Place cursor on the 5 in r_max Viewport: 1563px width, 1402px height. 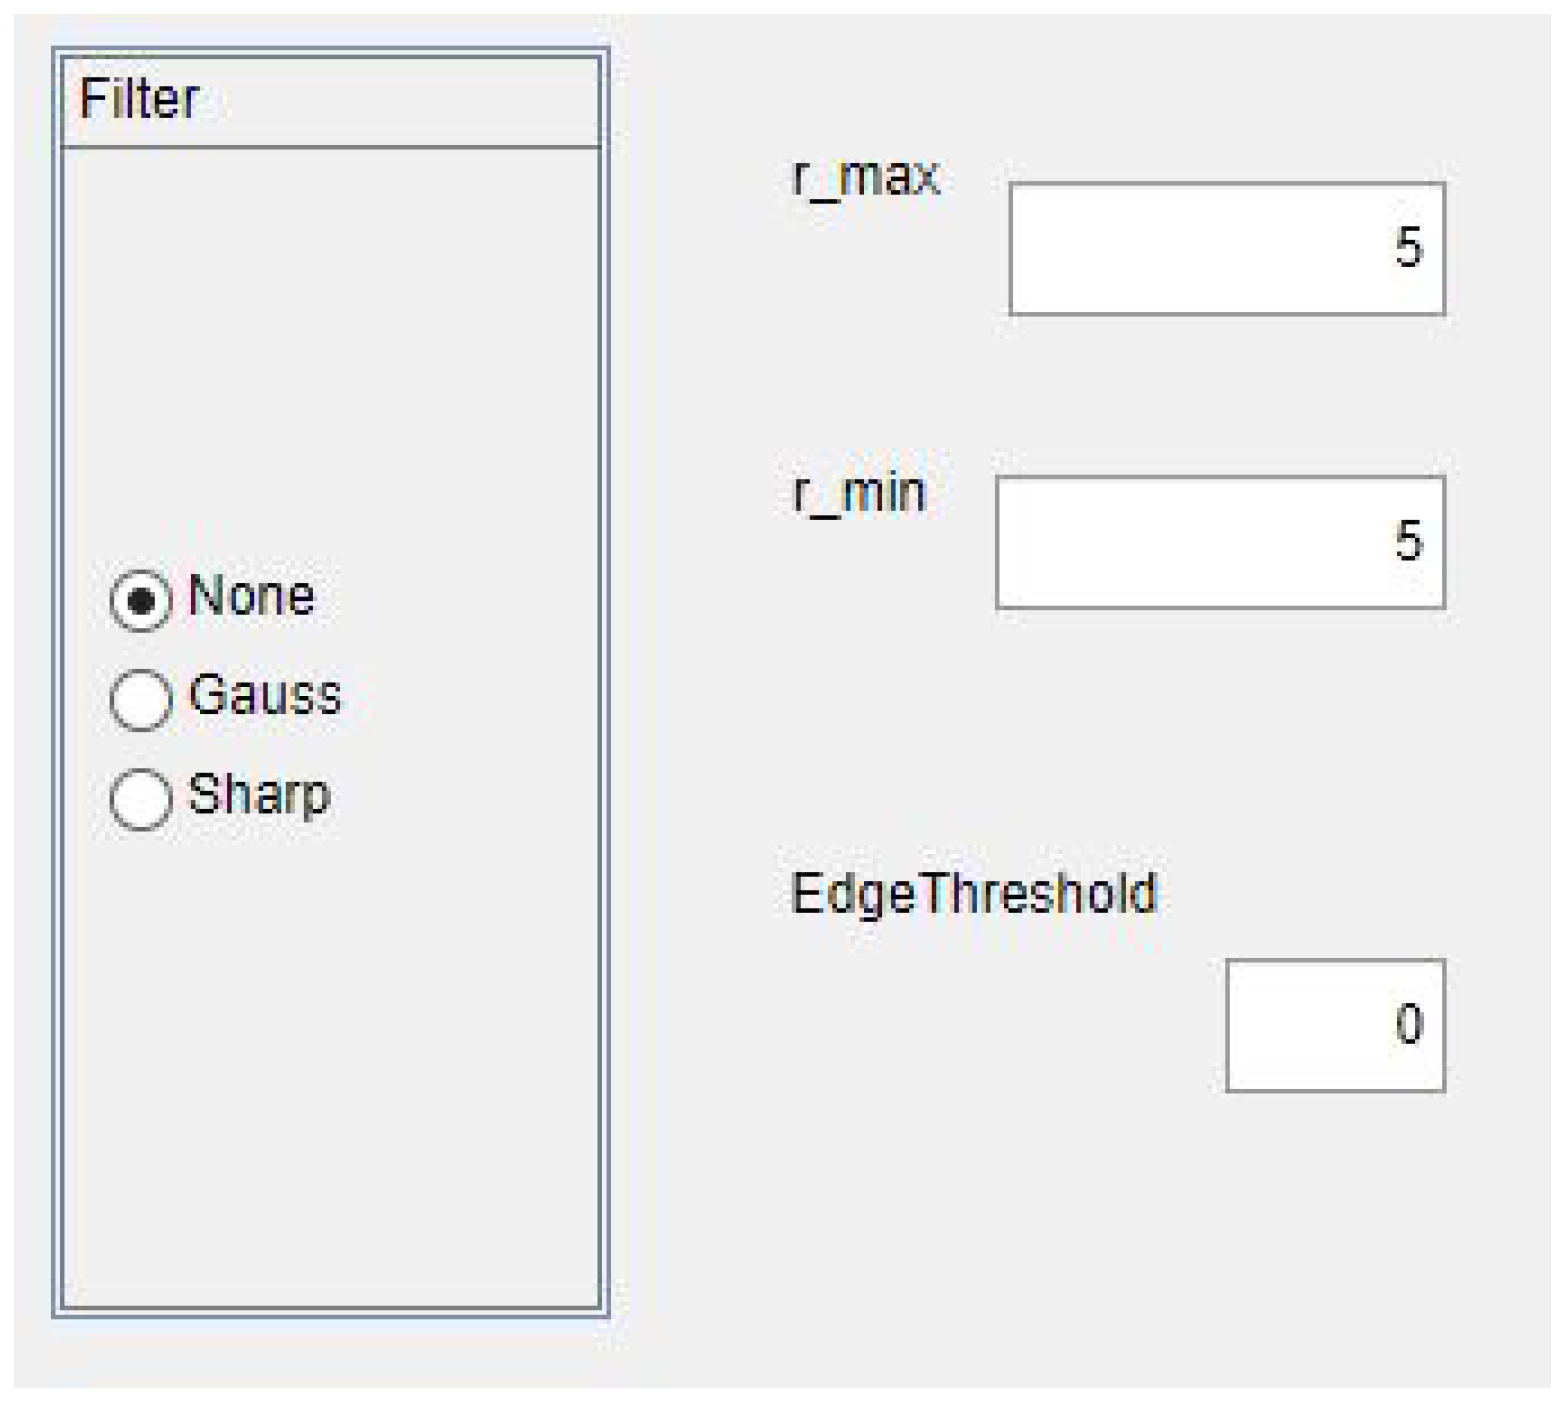click(1408, 247)
